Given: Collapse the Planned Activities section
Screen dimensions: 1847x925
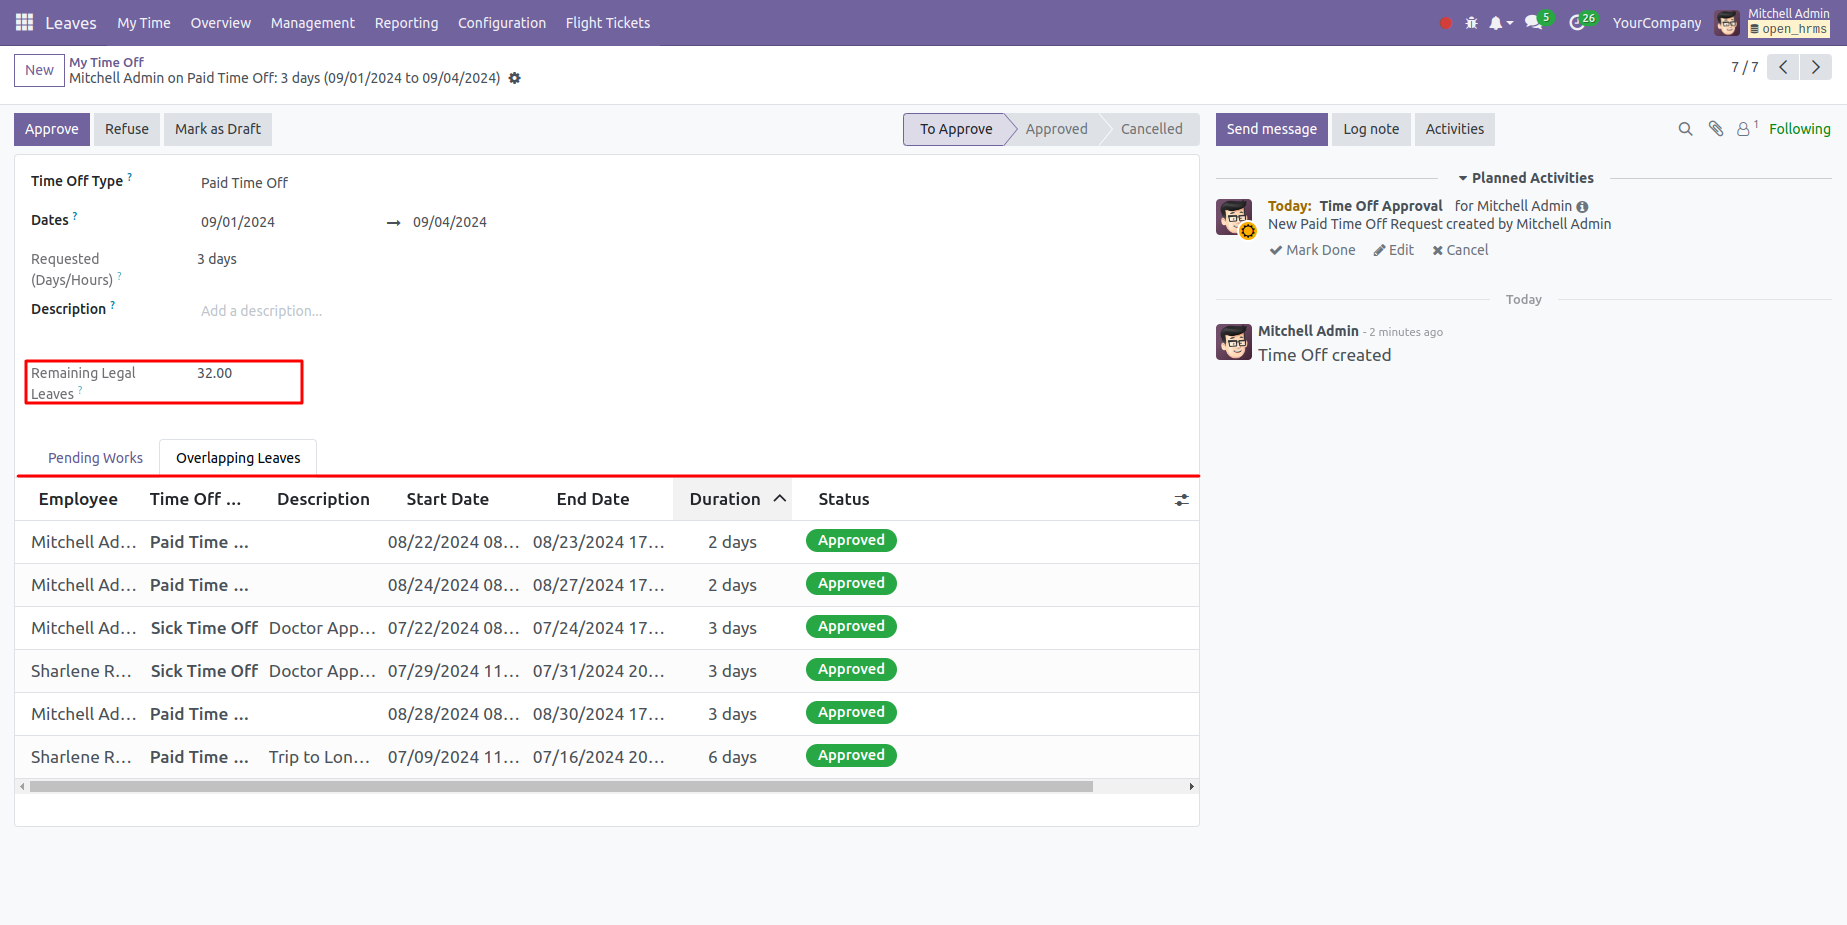Looking at the screenshot, I should [x=1525, y=178].
